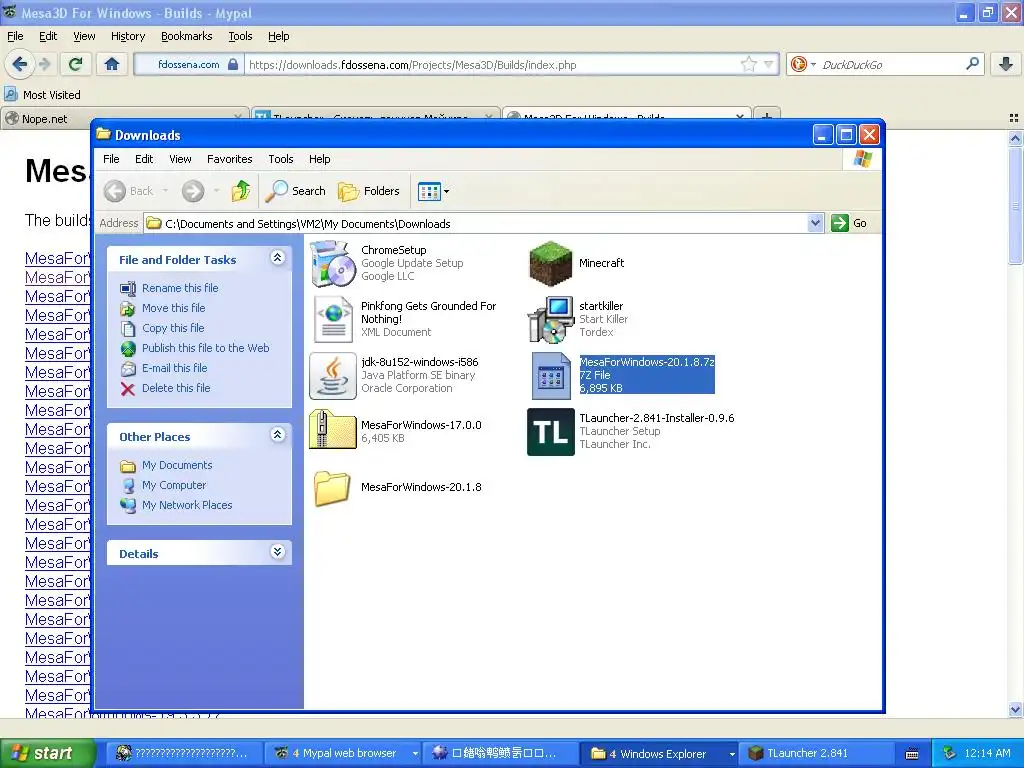Open the Explorer File menu

pos(111,159)
